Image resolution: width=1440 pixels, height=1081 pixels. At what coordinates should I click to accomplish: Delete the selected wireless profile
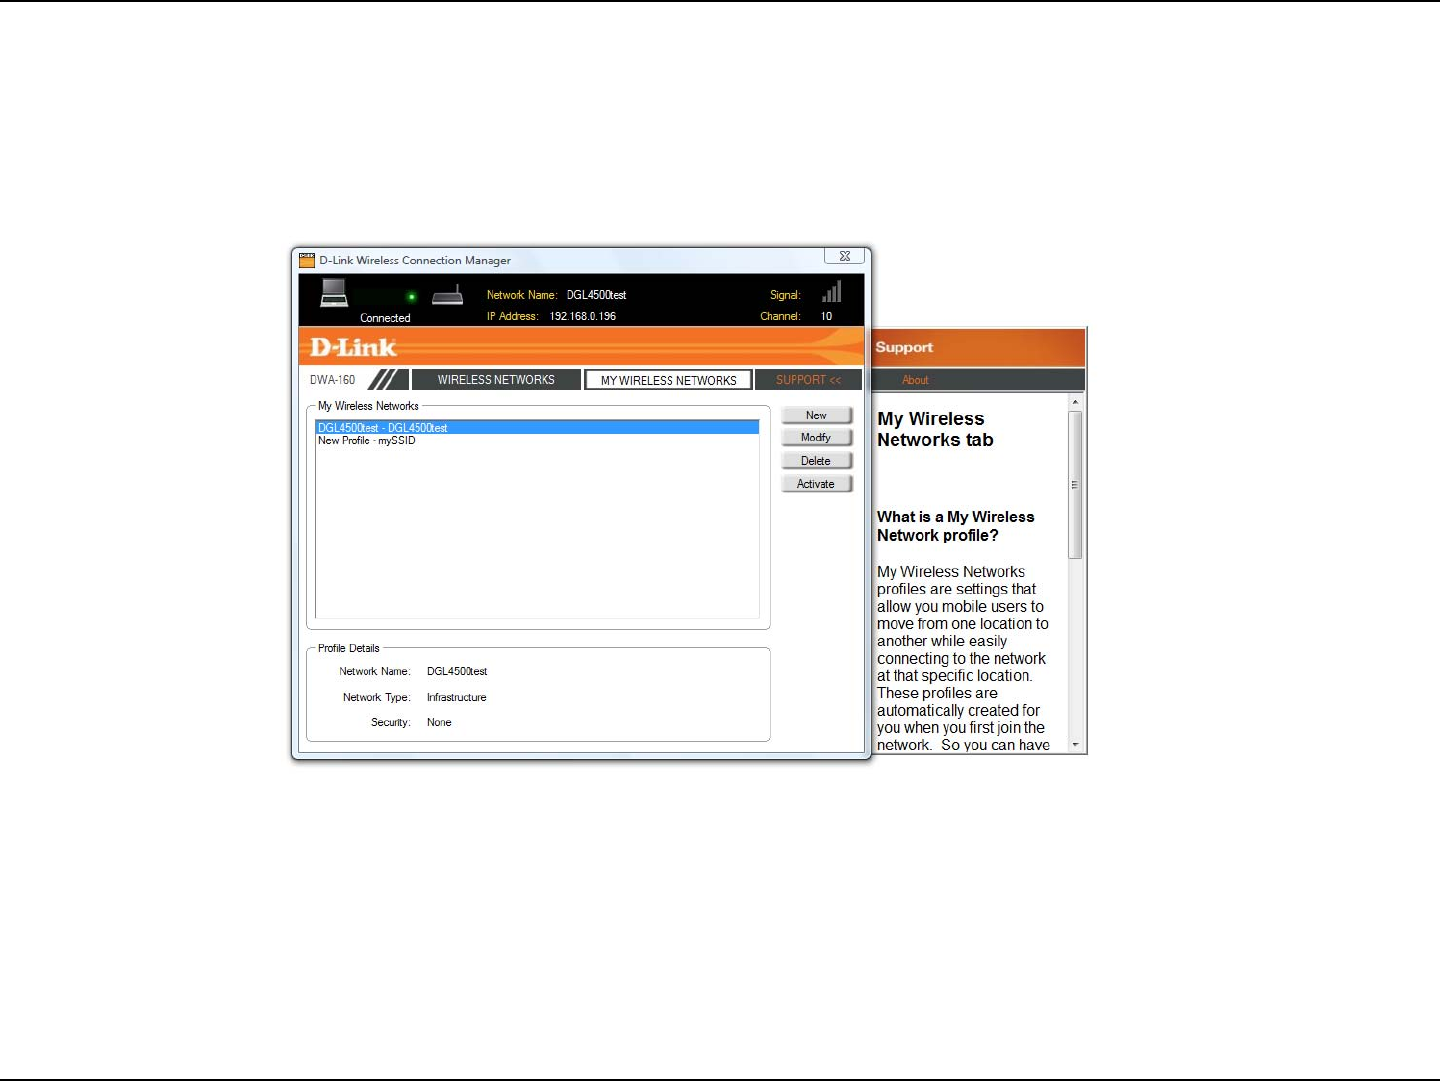coord(816,461)
